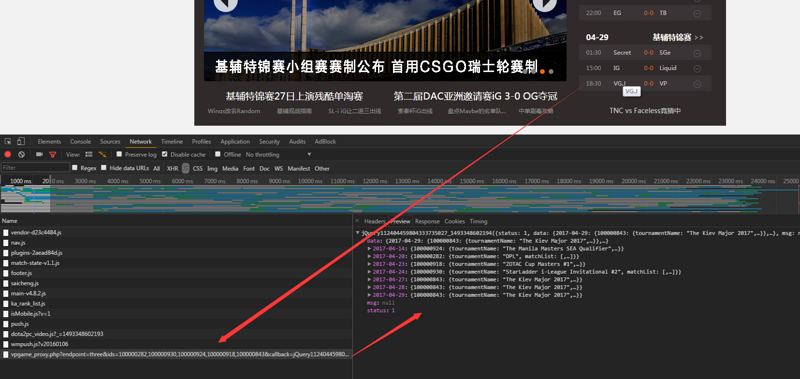Show the request Headers tab
Image resolution: width=800 pixels, height=379 pixels.
pos(374,221)
